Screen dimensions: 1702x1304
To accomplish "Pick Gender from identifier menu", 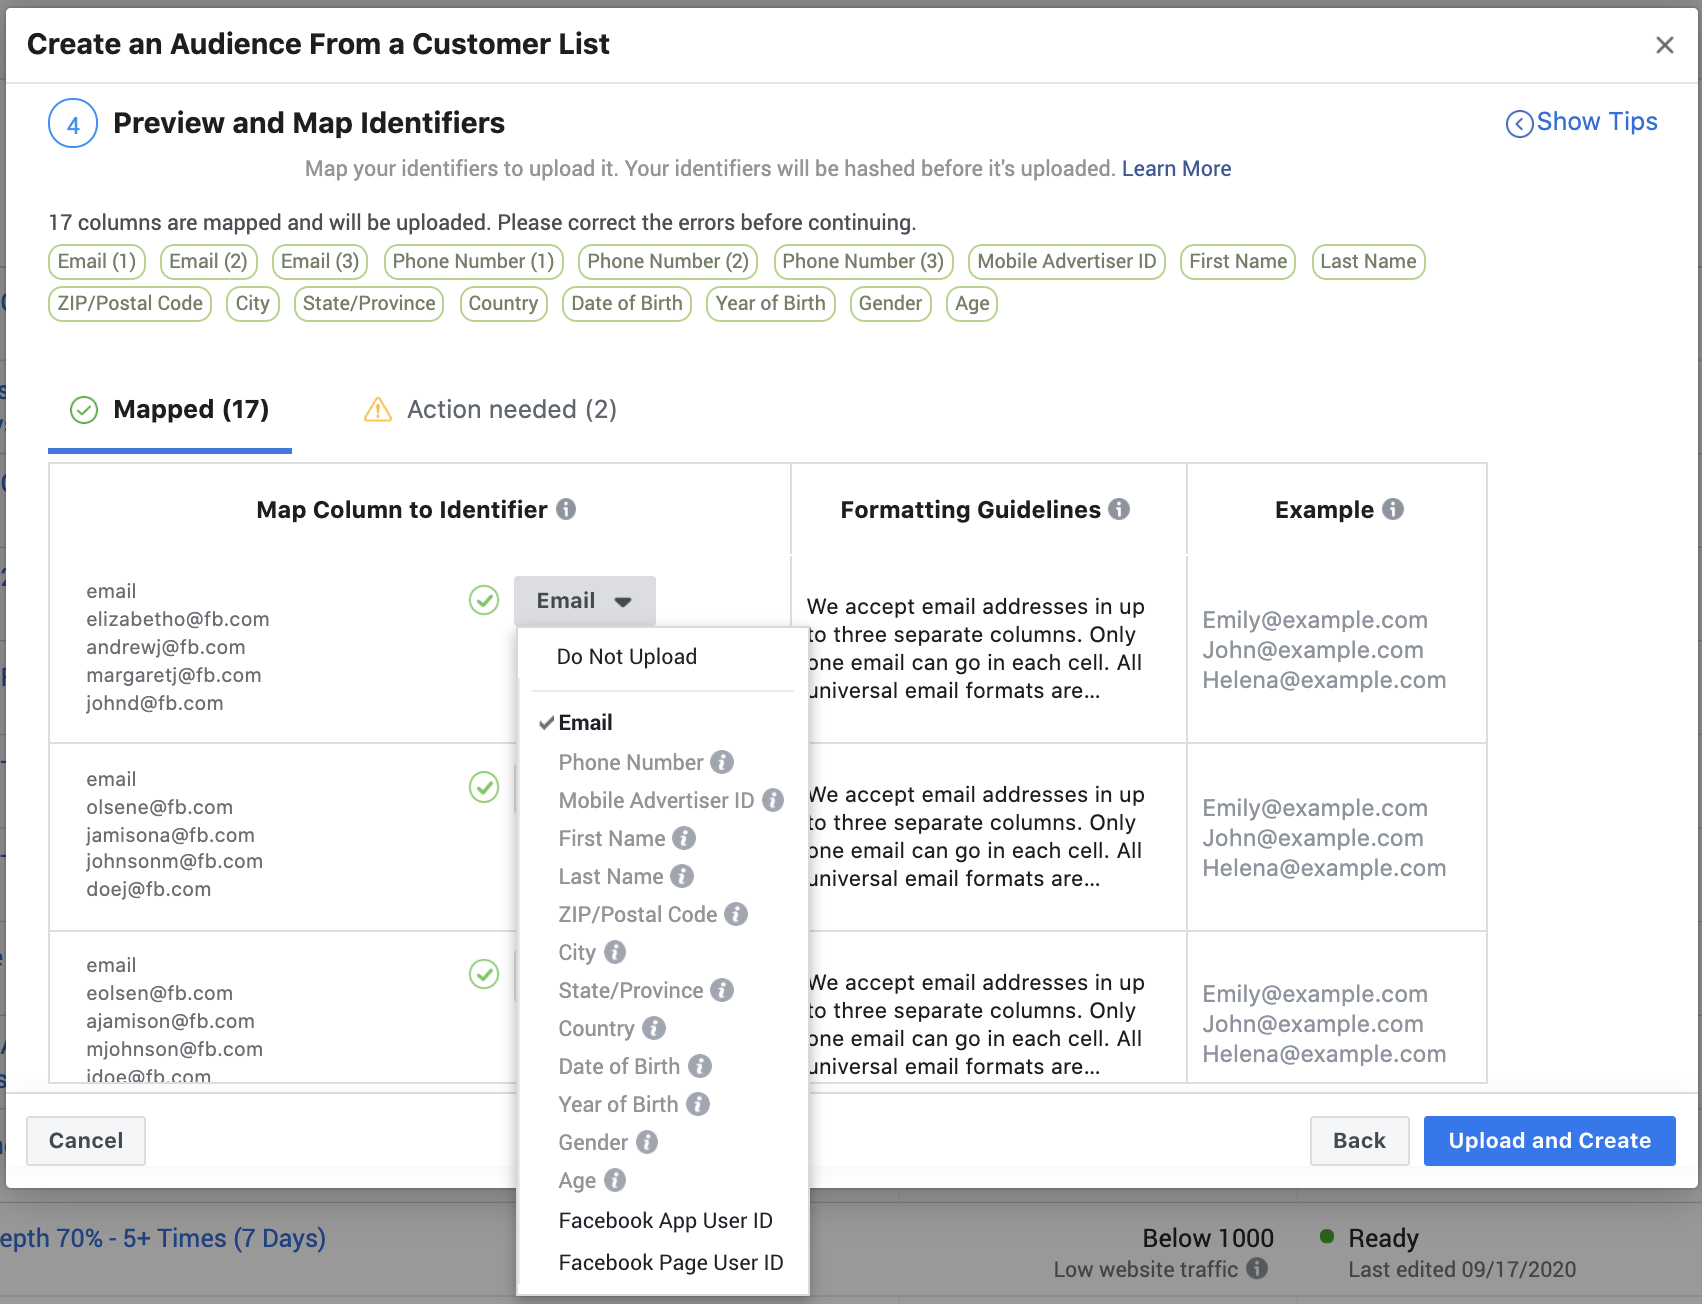I will (x=594, y=1142).
